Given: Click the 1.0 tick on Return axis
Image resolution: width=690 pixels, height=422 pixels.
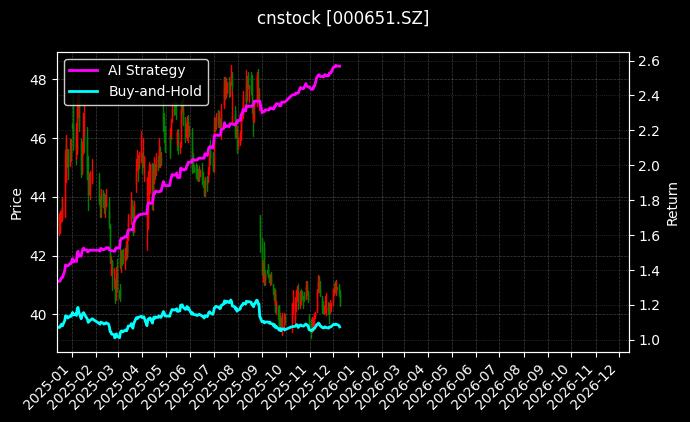Looking at the screenshot, I should point(647,341).
